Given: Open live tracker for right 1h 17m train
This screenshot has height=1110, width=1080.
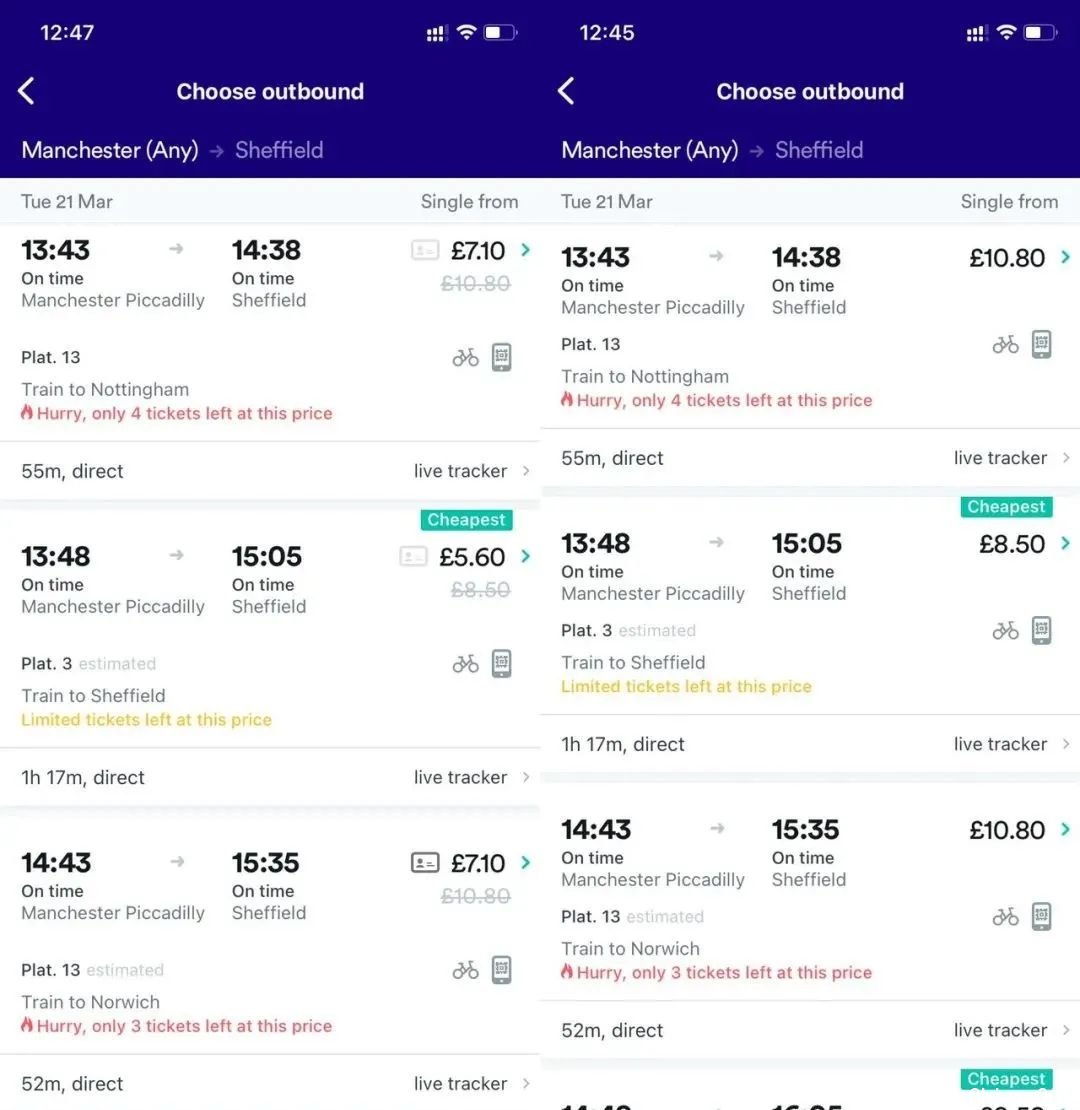Looking at the screenshot, I should pos(1011,744).
